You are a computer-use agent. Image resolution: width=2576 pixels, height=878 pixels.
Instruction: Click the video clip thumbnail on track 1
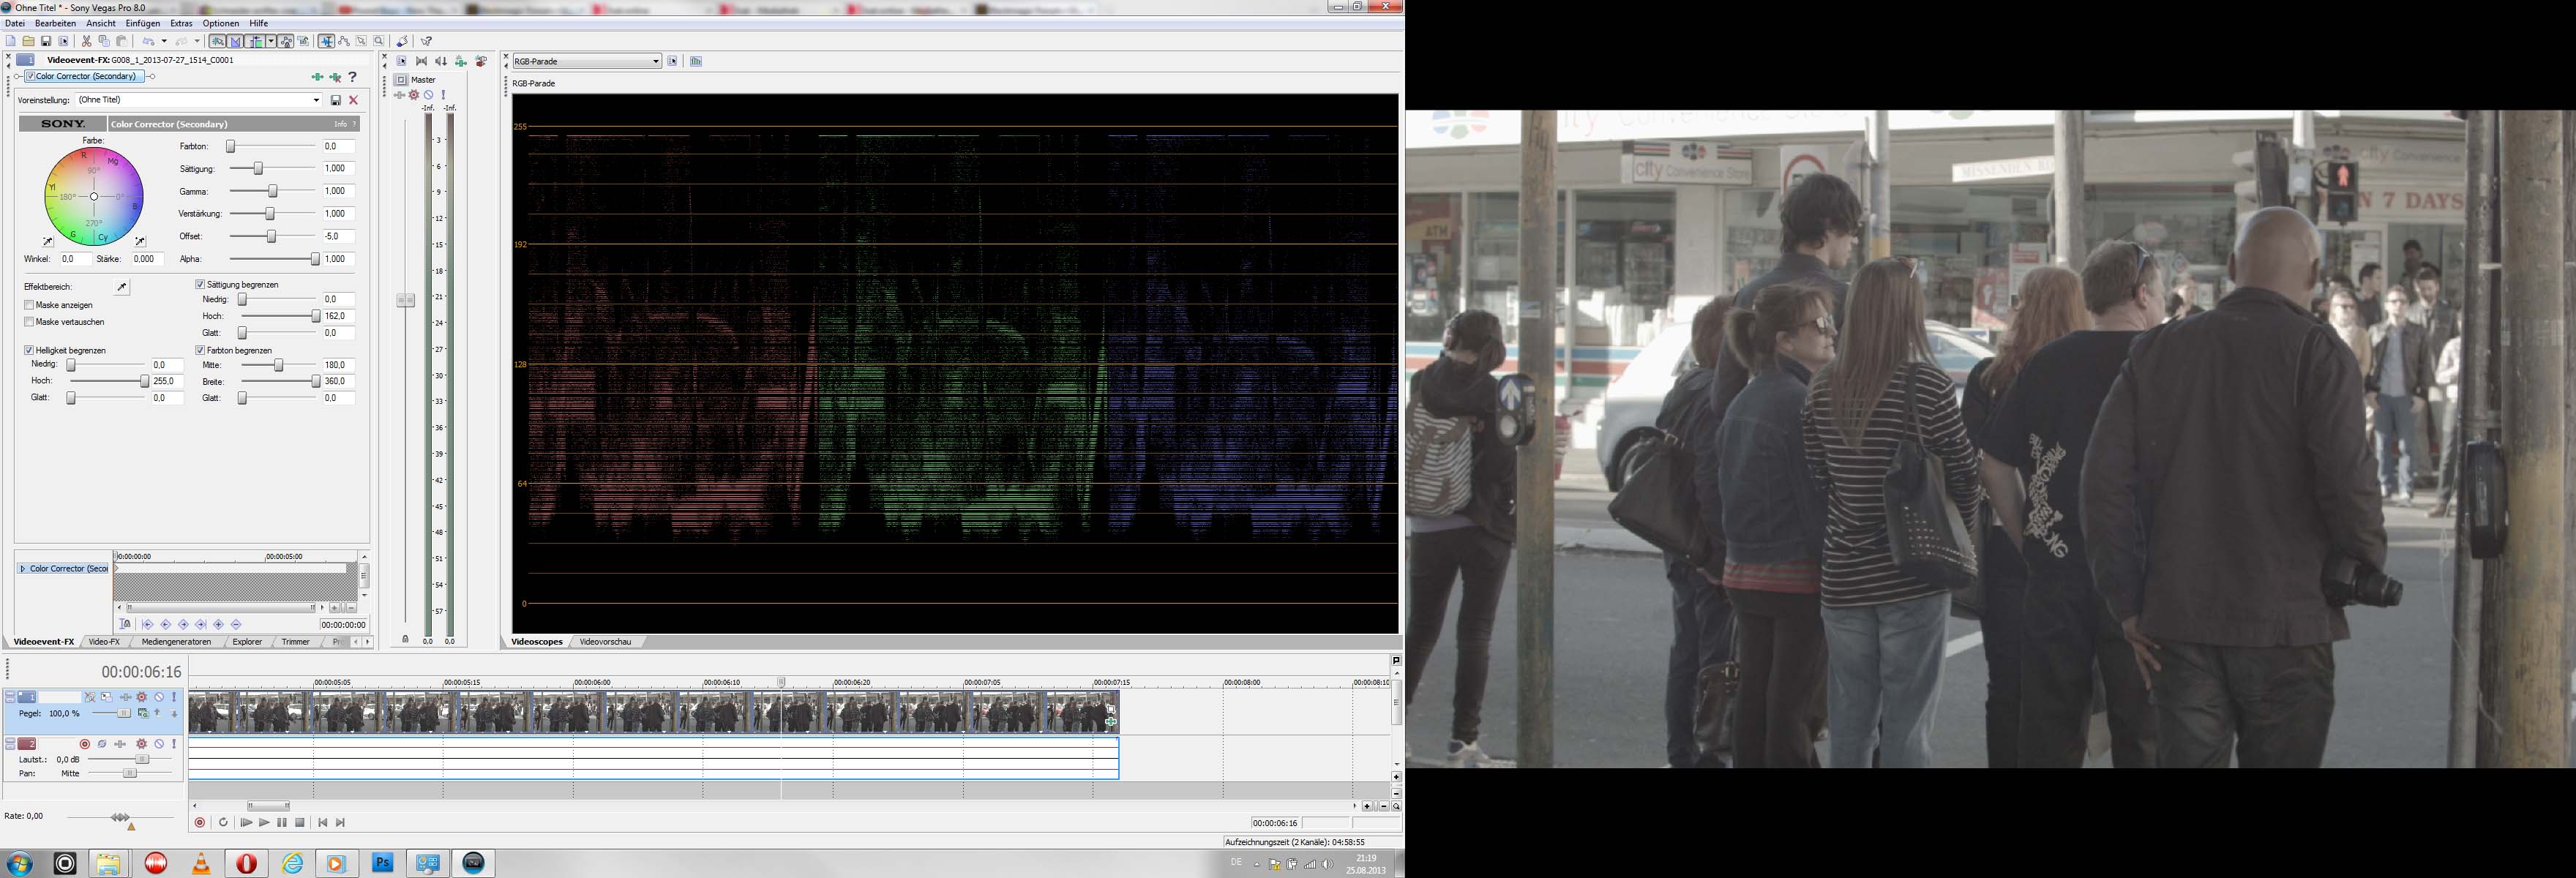tap(653, 713)
